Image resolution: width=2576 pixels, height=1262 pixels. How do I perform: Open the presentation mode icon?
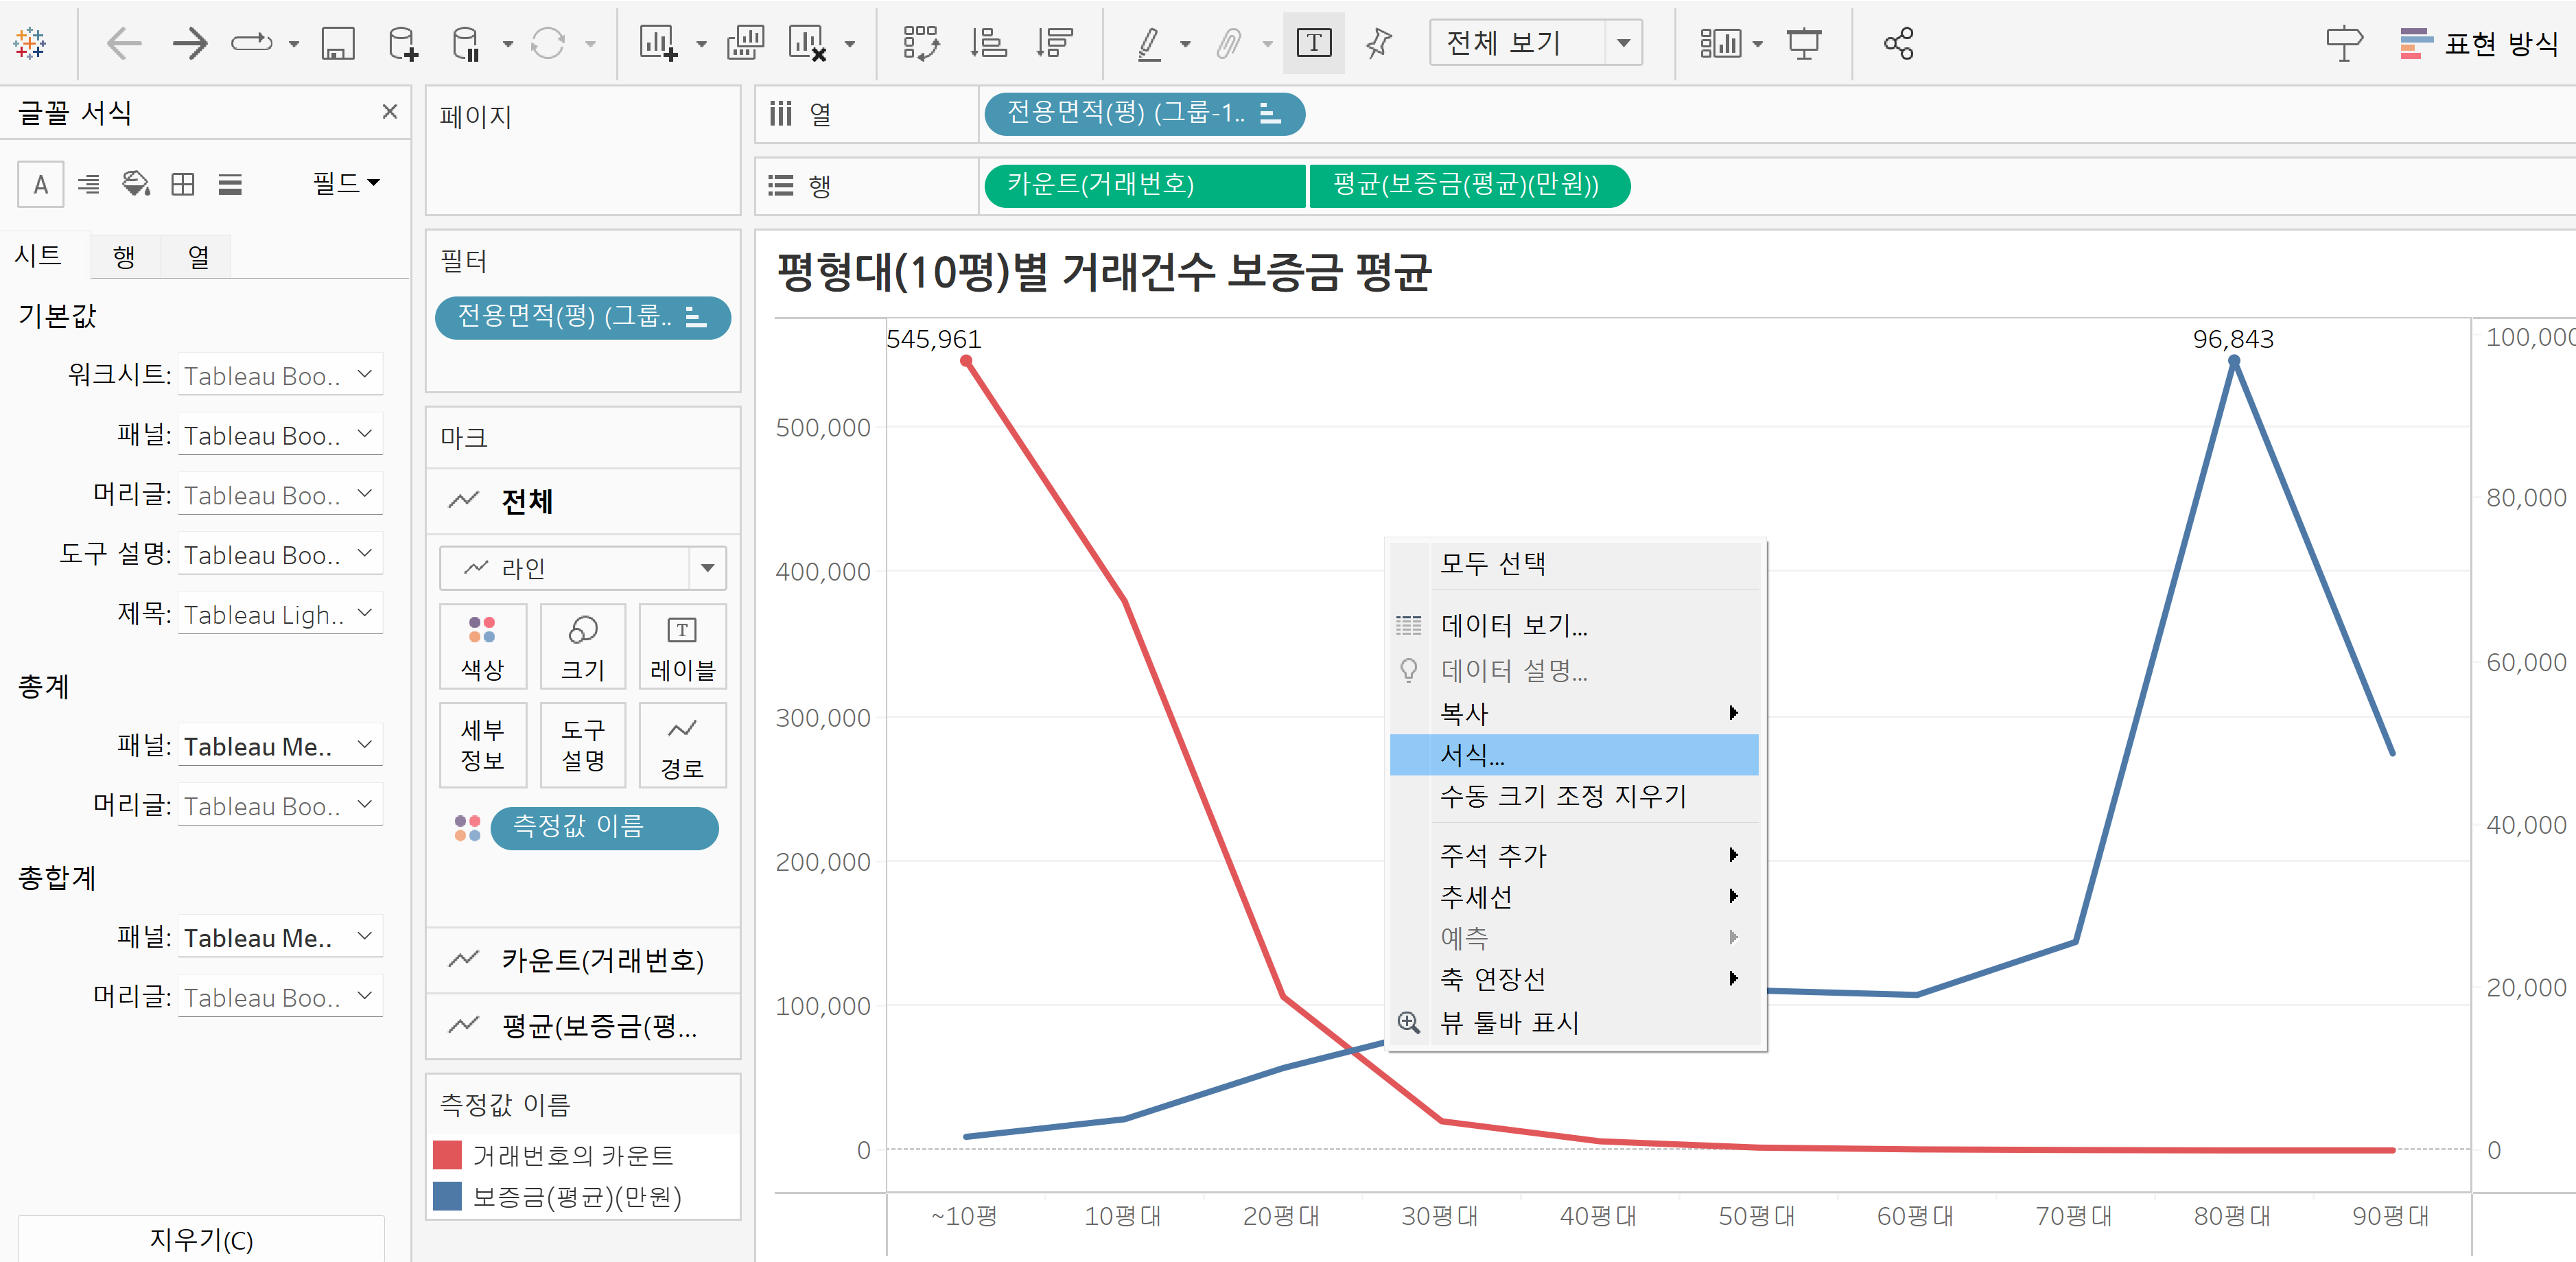click(1804, 43)
